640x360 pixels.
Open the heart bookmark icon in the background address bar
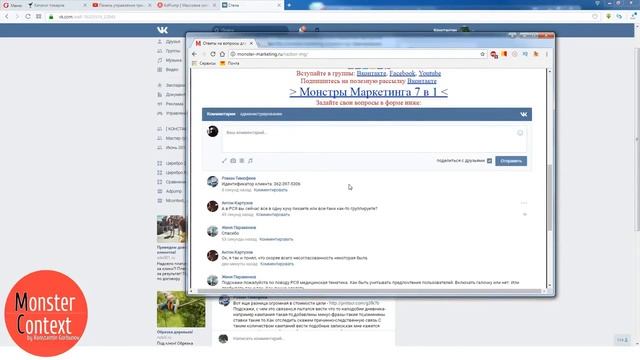point(595,16)
